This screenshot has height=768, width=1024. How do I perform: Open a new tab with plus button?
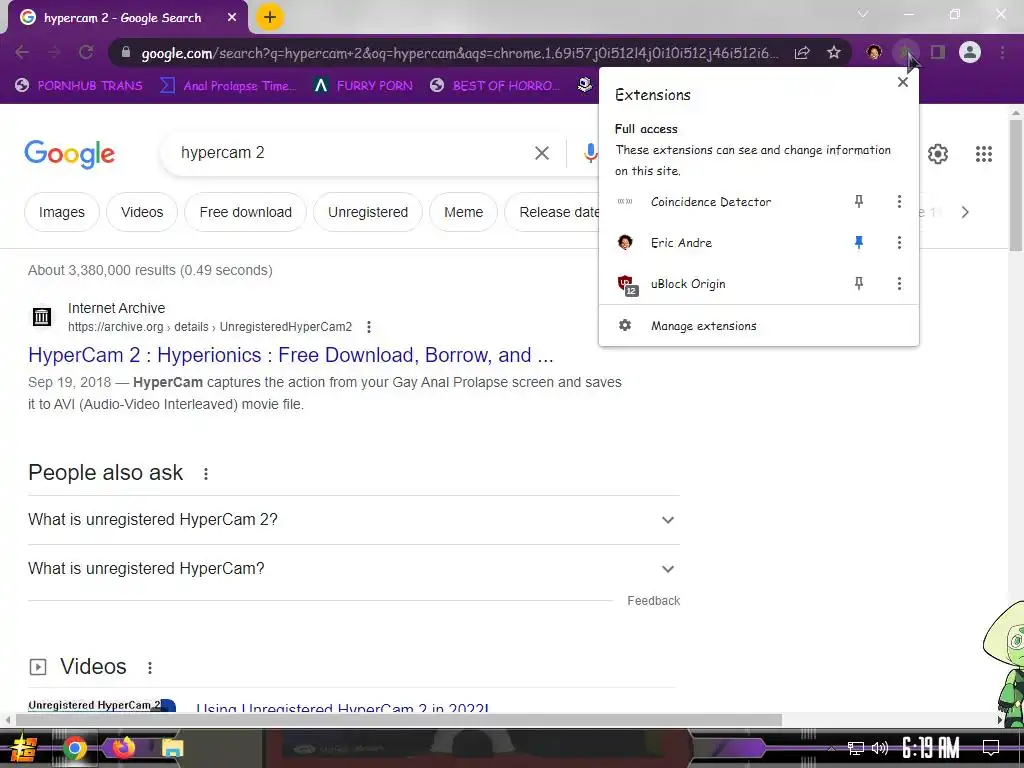[x=270, y=18]
